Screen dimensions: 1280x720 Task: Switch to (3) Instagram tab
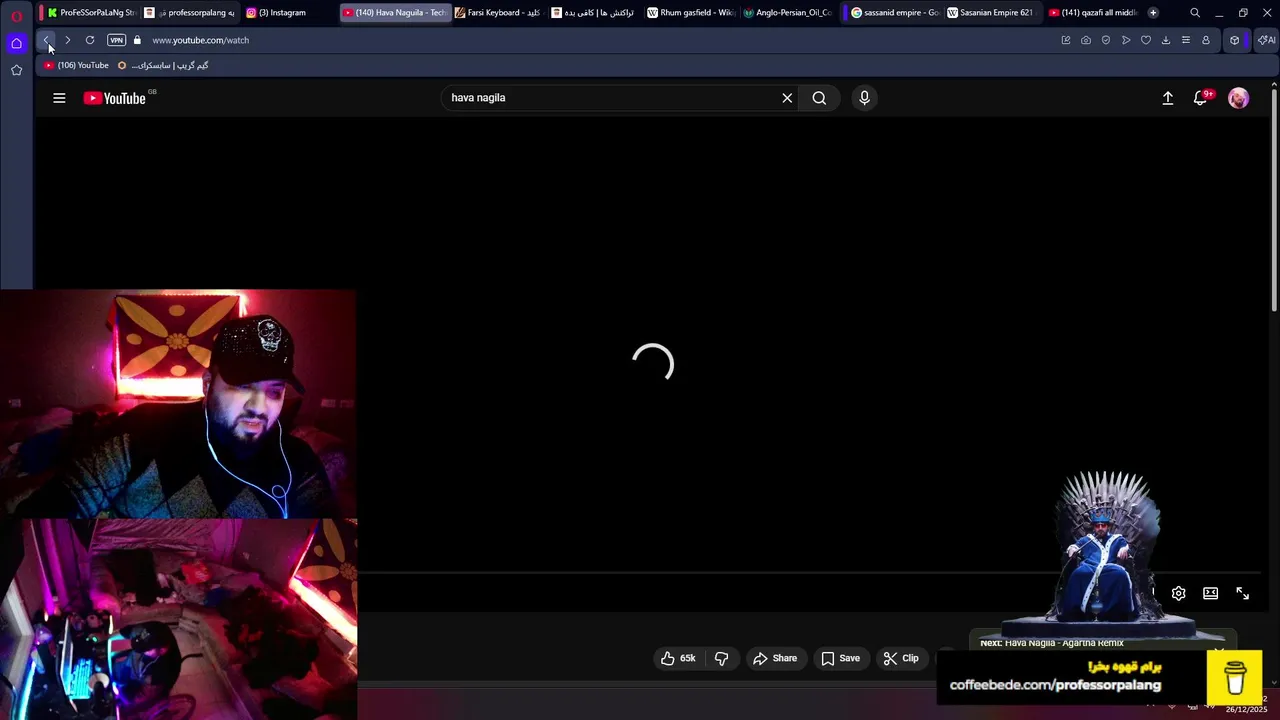point(288,13)
